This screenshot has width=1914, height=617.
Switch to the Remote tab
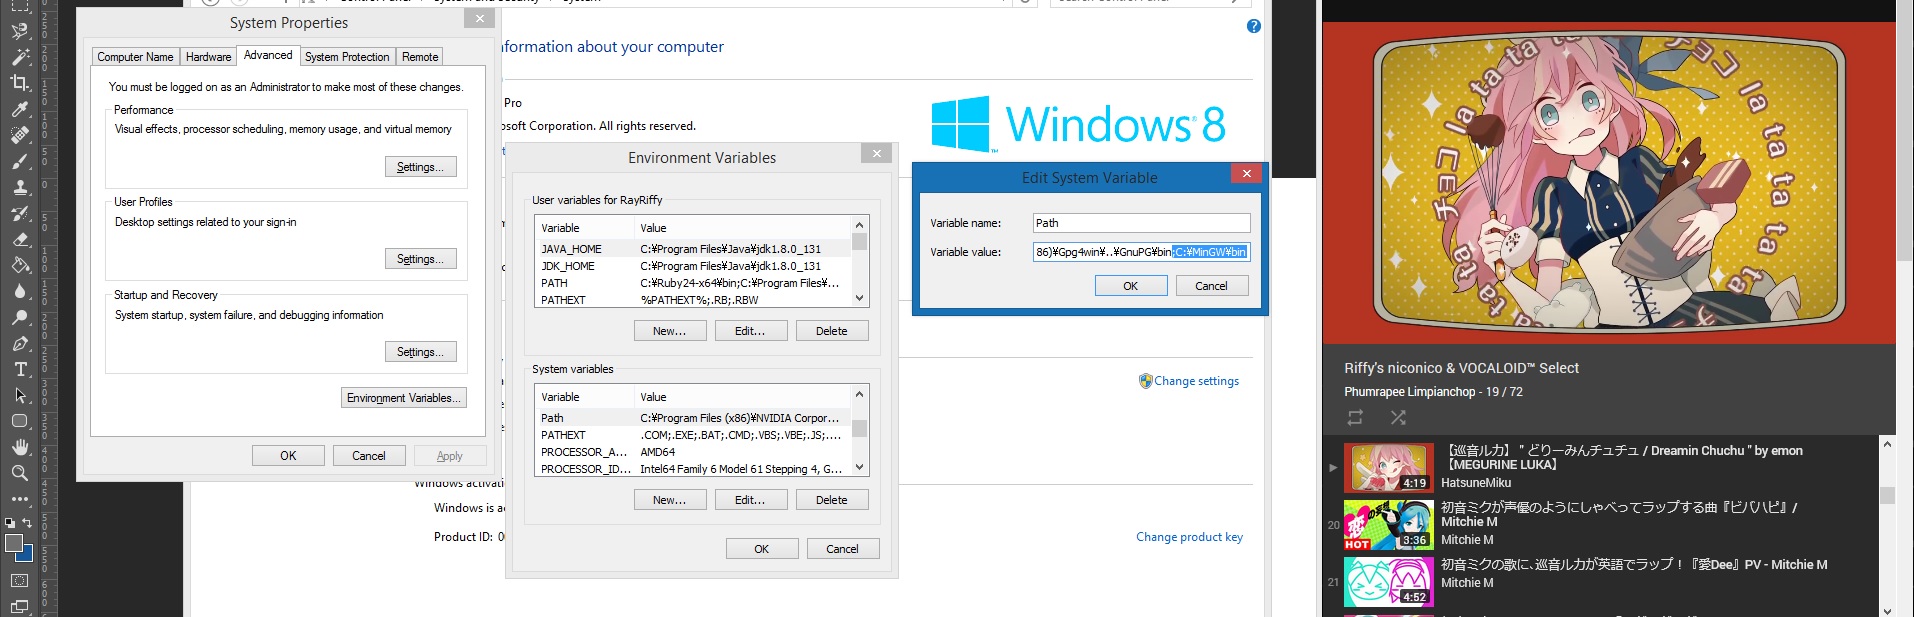click(x=420, y=57)
